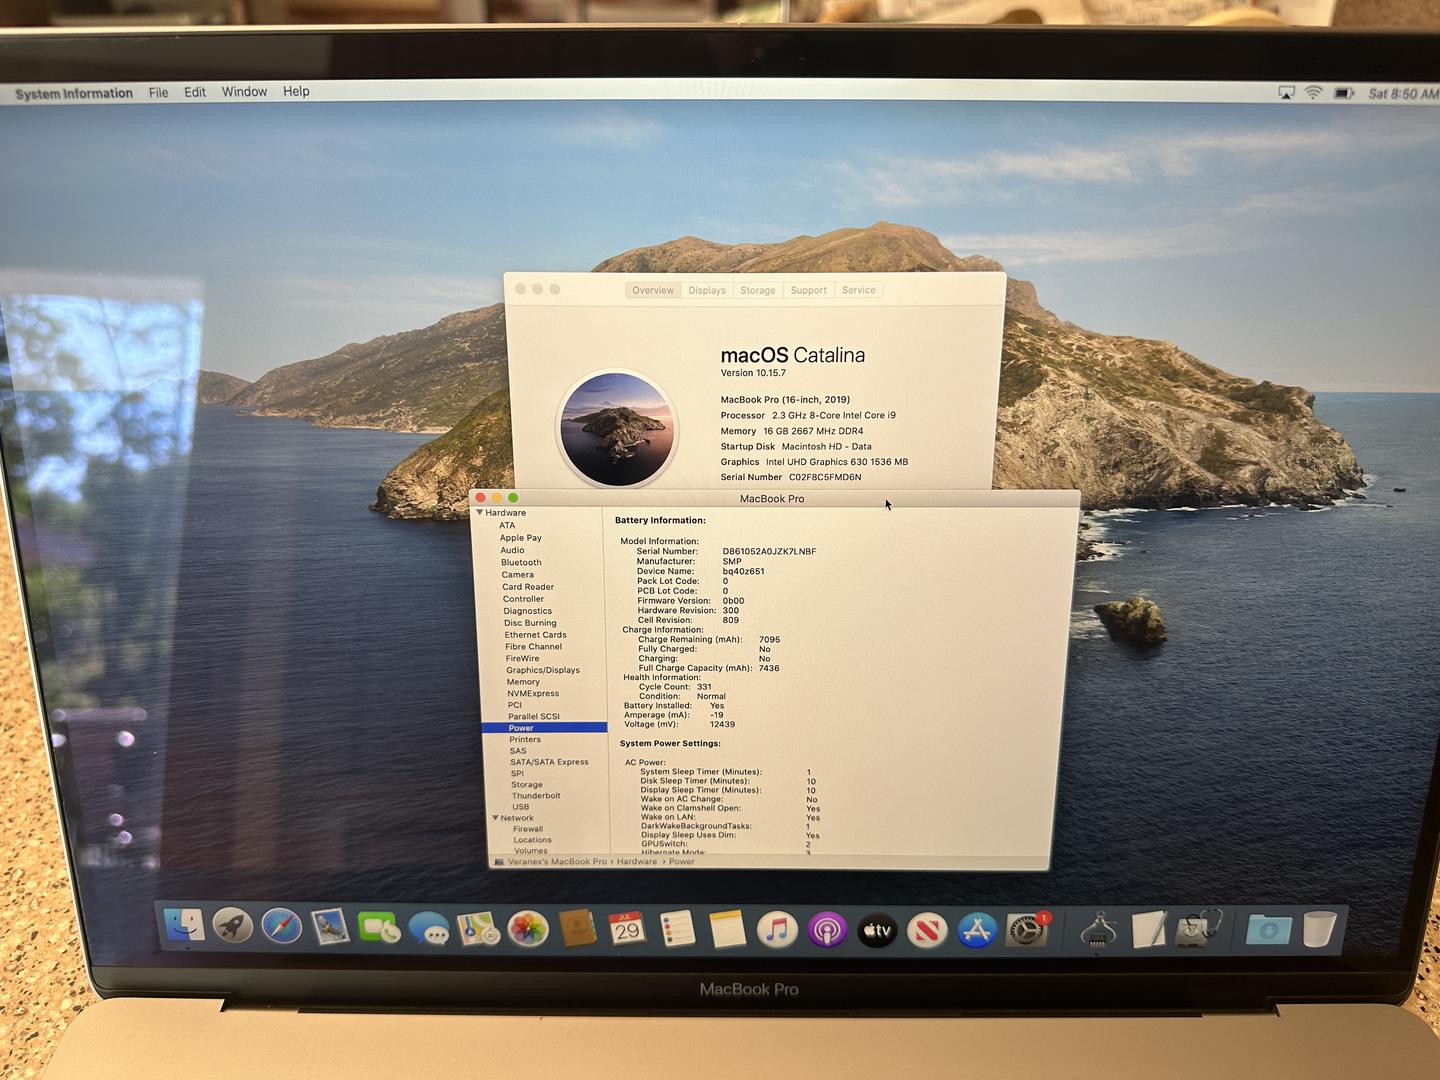Click AirPlay display icon in menu bar
This screenshot has width=1440, height=1080.
click(x=1286, y=93)
